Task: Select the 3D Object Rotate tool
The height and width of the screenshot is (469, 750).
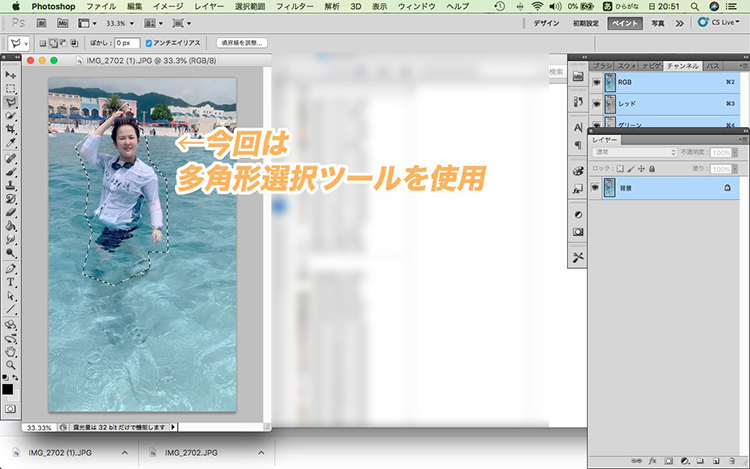Action: click(x=11, y=325)
